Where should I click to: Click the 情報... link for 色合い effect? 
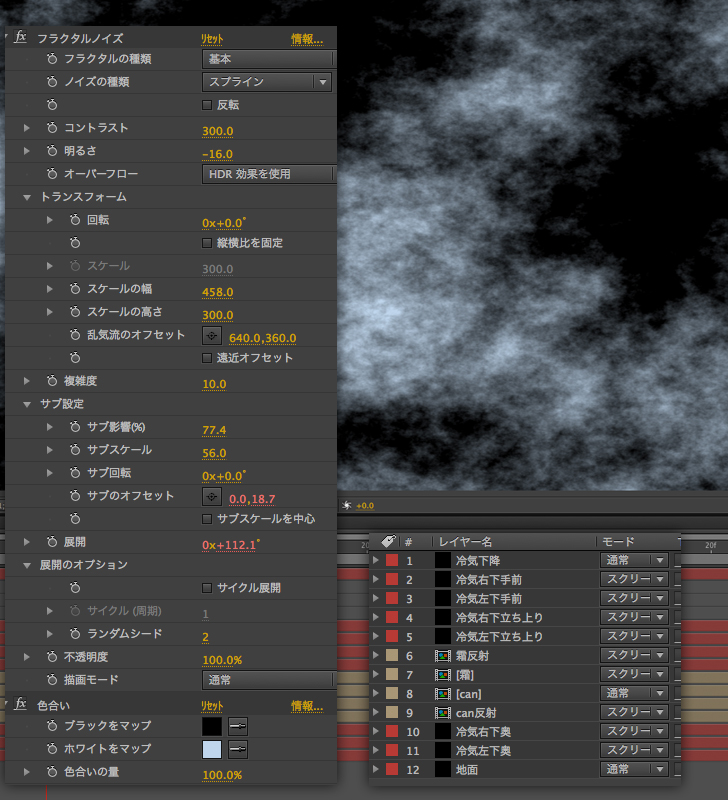[x=307, y=705]
